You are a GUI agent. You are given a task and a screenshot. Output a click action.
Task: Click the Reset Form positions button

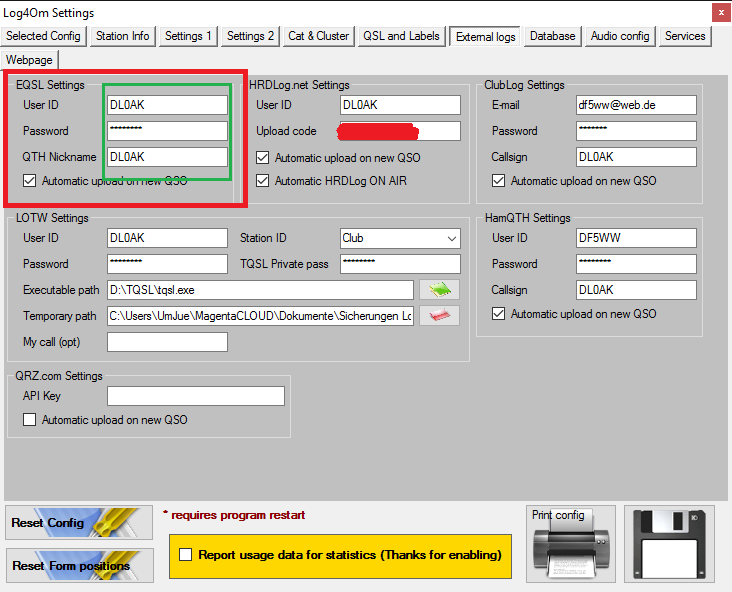click(x=79, y=565)
